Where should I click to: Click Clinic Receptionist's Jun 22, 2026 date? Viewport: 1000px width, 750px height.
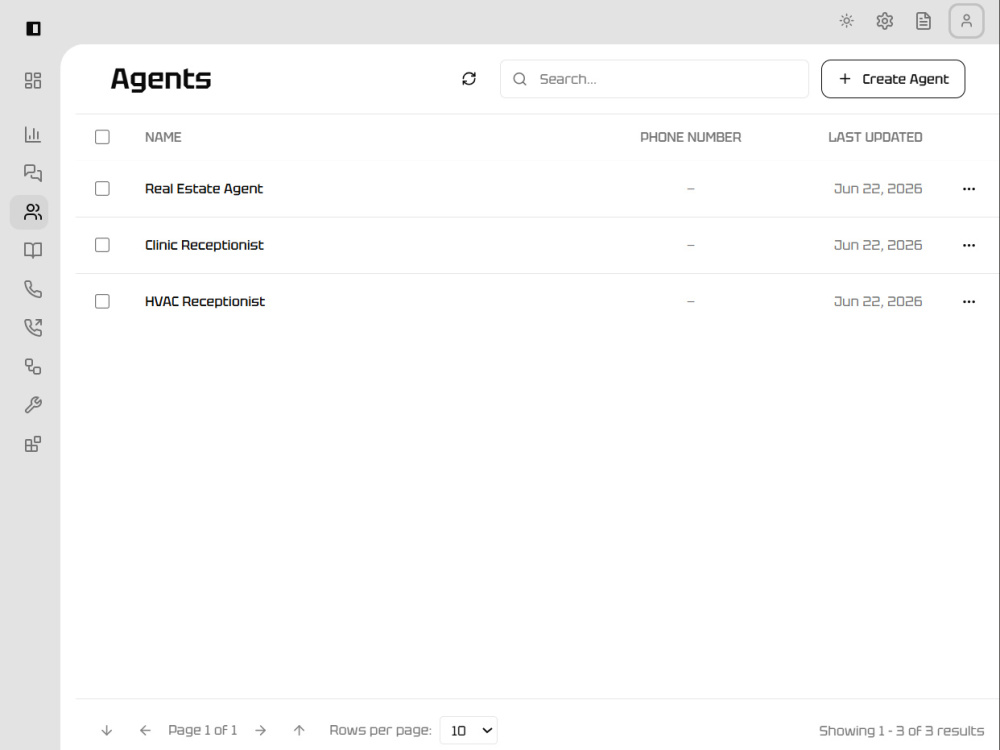(878, 245)
